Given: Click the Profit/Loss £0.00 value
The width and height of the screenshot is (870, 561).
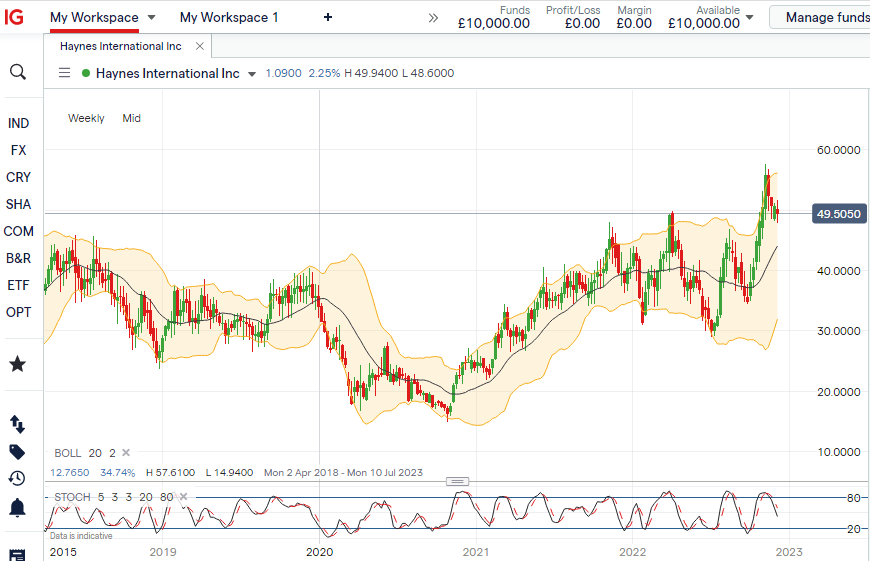Looking at the screenshot, I should pyautogui.click(x=583, y=23).
